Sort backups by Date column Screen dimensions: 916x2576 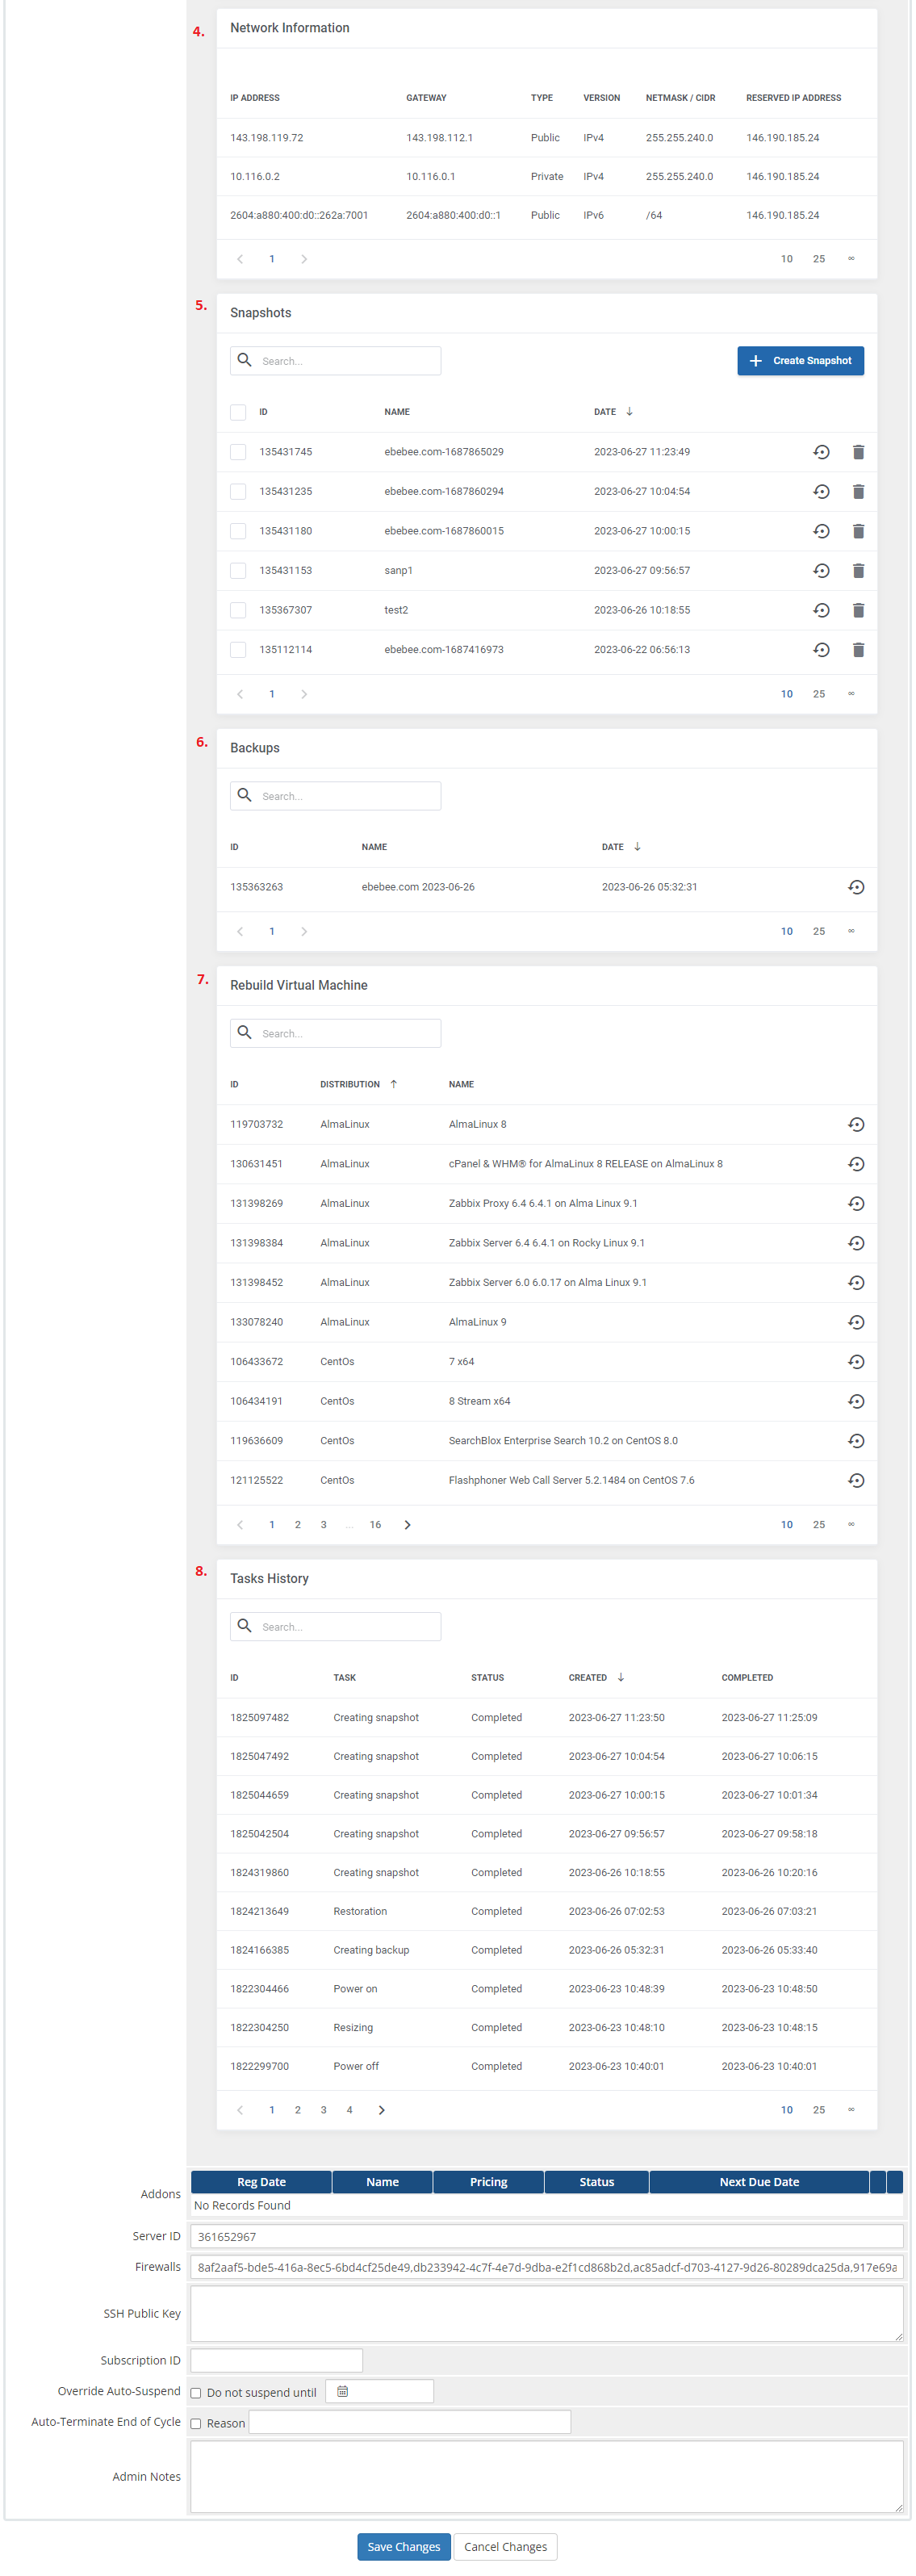[621, 847]
